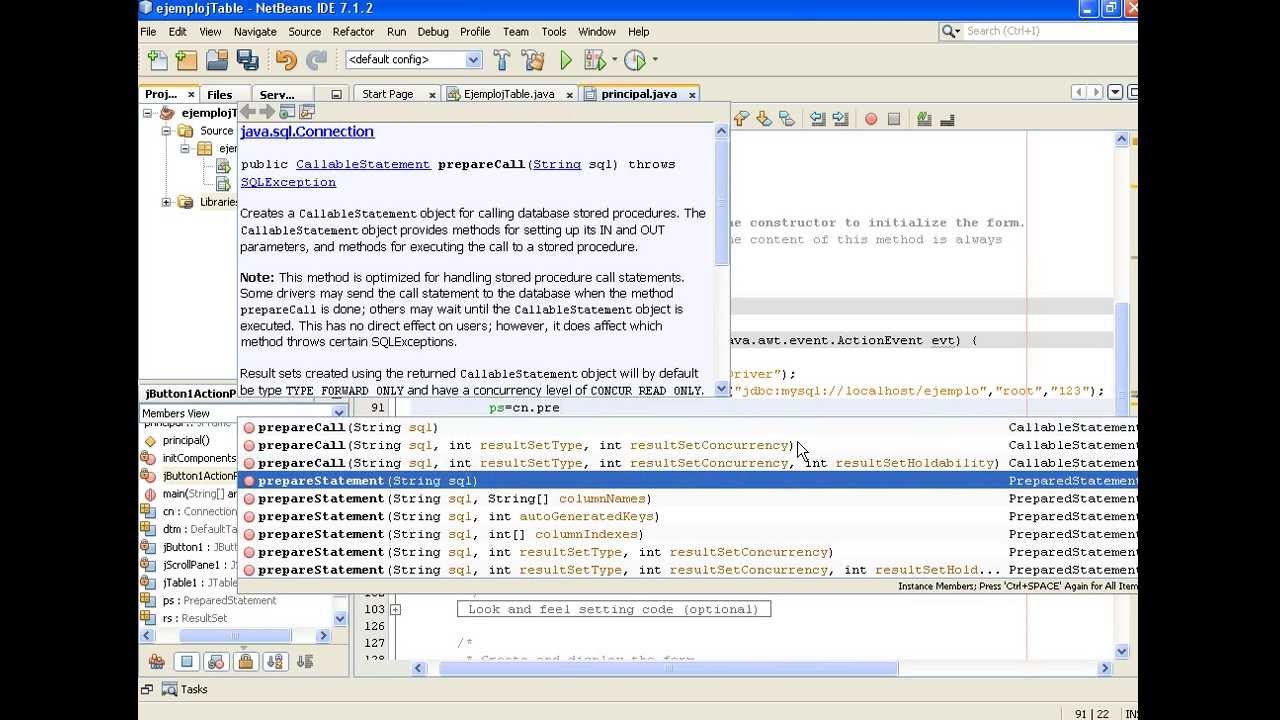Follow the String parameter type link

tap(557, 164)
